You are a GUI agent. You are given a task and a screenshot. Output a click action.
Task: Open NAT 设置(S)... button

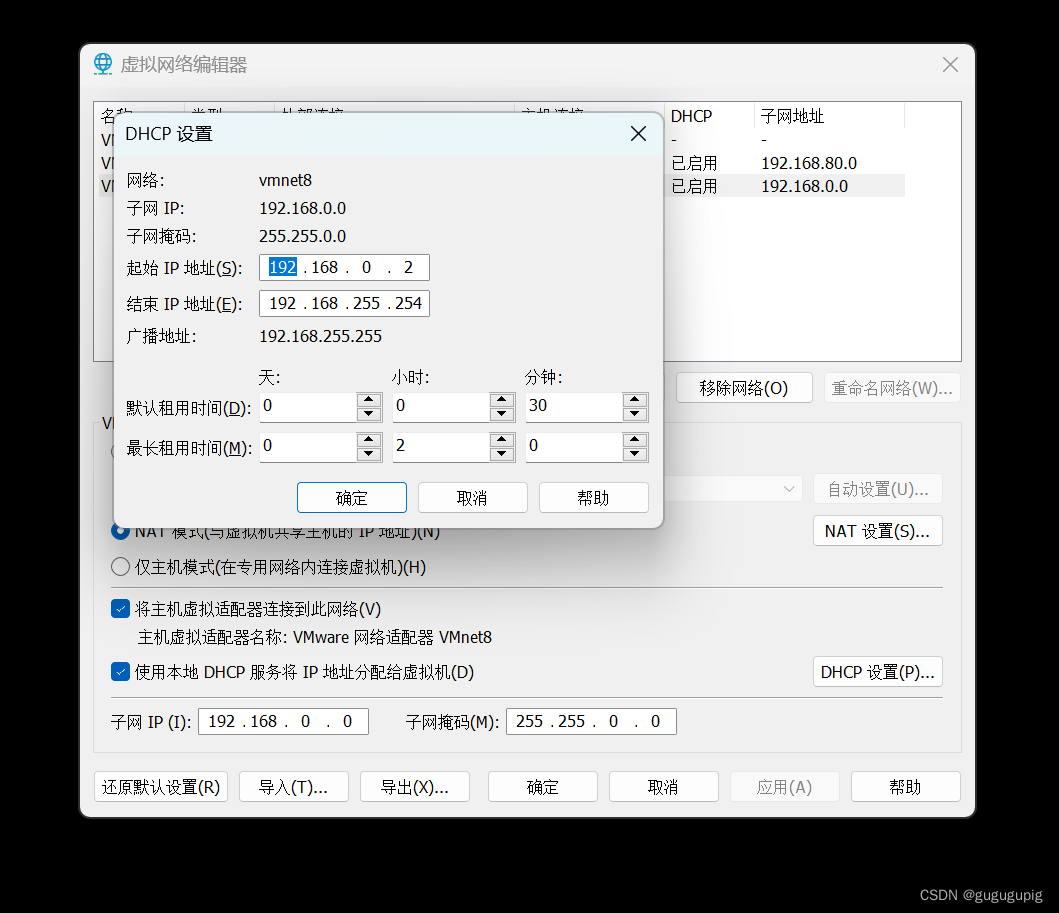pyautogui.click(x=878, y=531)
